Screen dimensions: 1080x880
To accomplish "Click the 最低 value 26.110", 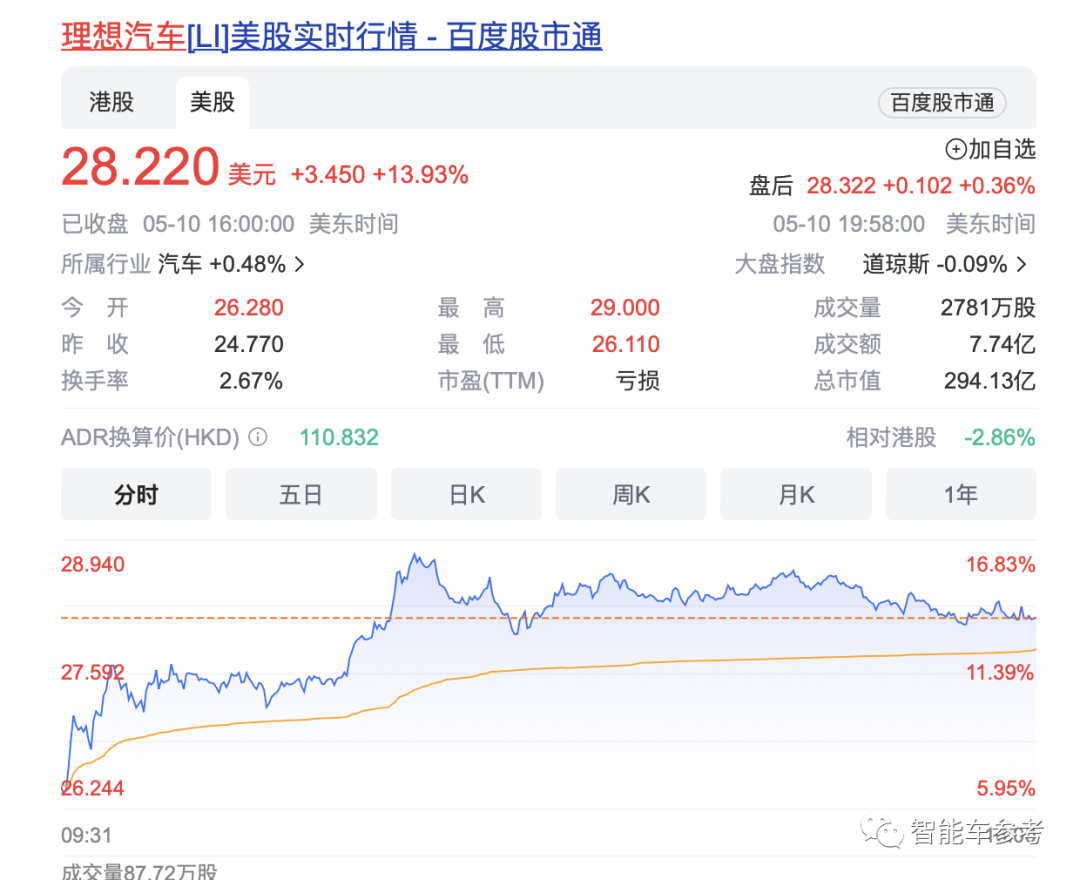I will tap(625, 344).
